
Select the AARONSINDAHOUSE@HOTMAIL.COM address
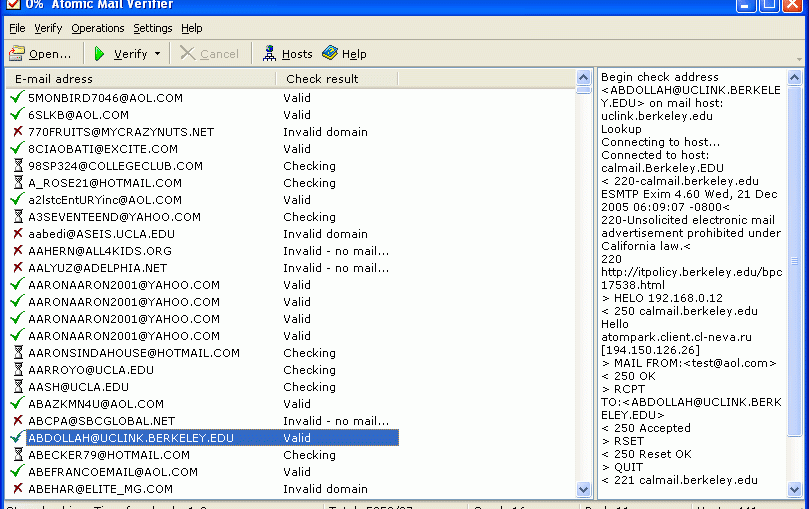tap(134, 353)
